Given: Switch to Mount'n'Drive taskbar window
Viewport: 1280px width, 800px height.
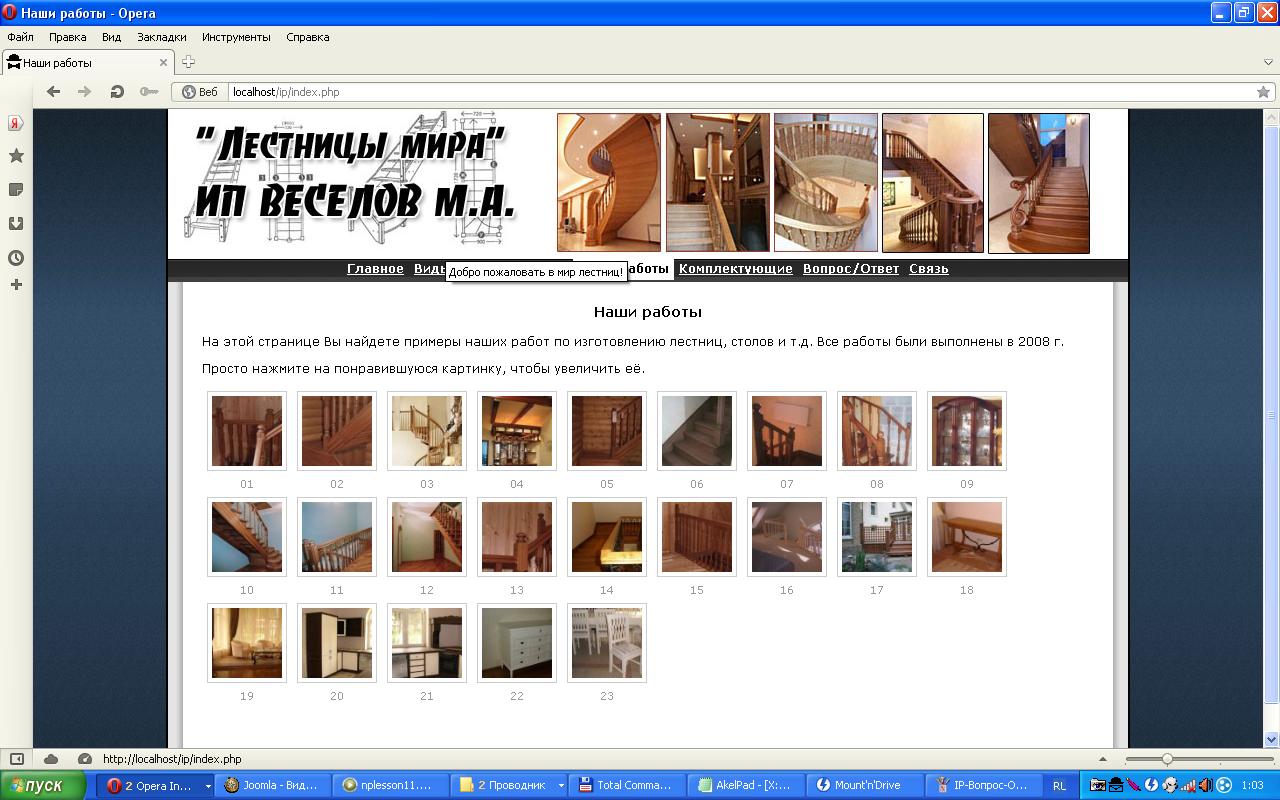Looking at the screenshot, I should point(863,785).
